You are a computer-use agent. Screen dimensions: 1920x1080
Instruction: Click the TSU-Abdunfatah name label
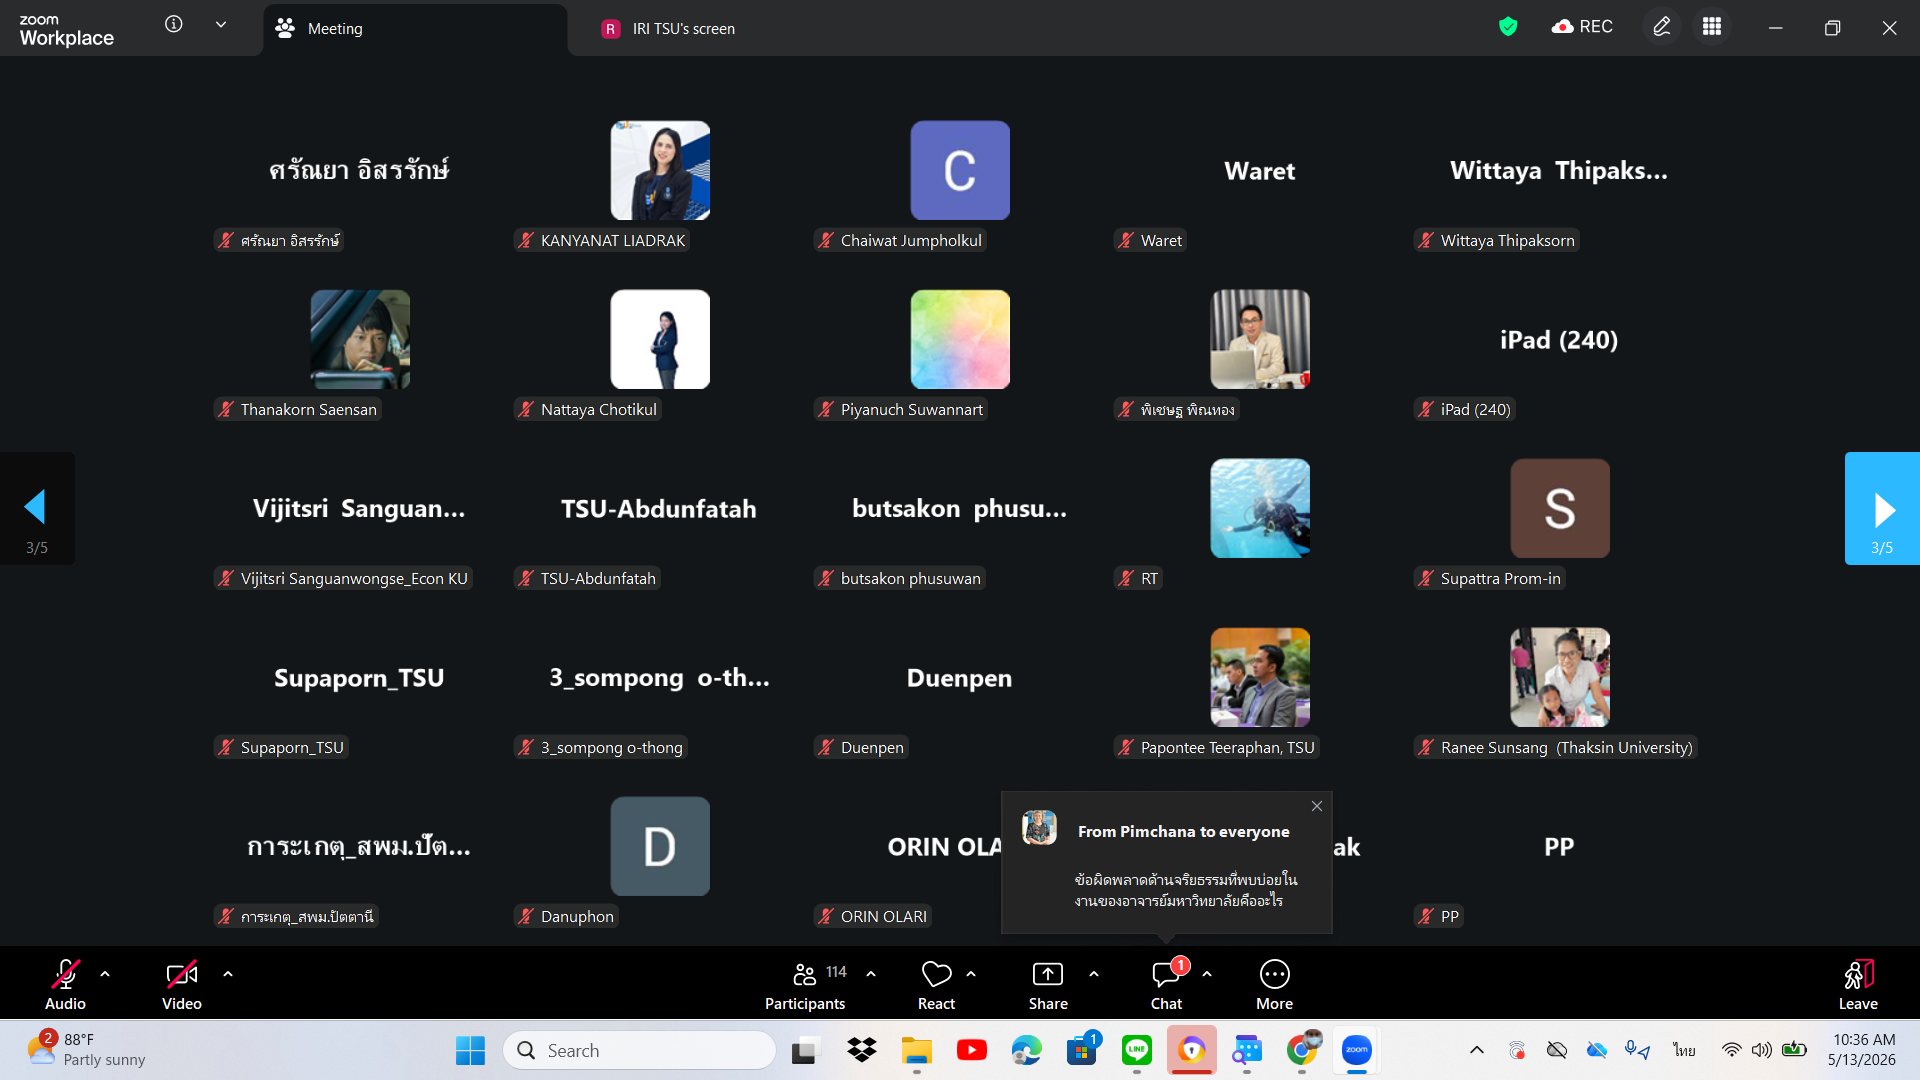coord(587,579)
